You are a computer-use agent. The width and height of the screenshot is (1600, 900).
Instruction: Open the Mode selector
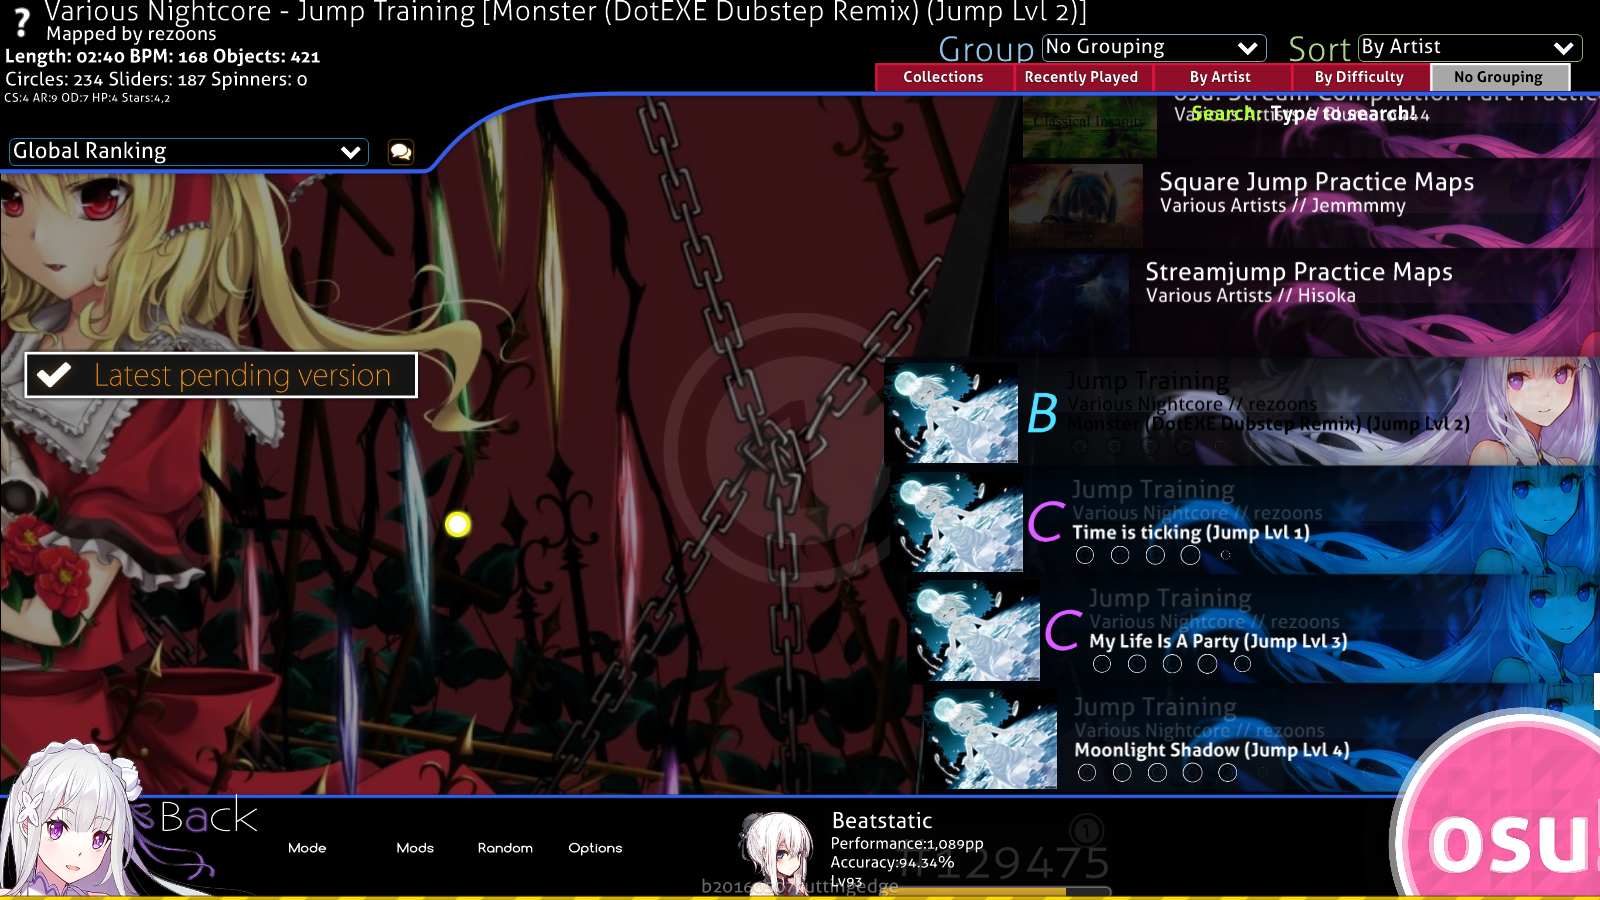click(307, 848)
